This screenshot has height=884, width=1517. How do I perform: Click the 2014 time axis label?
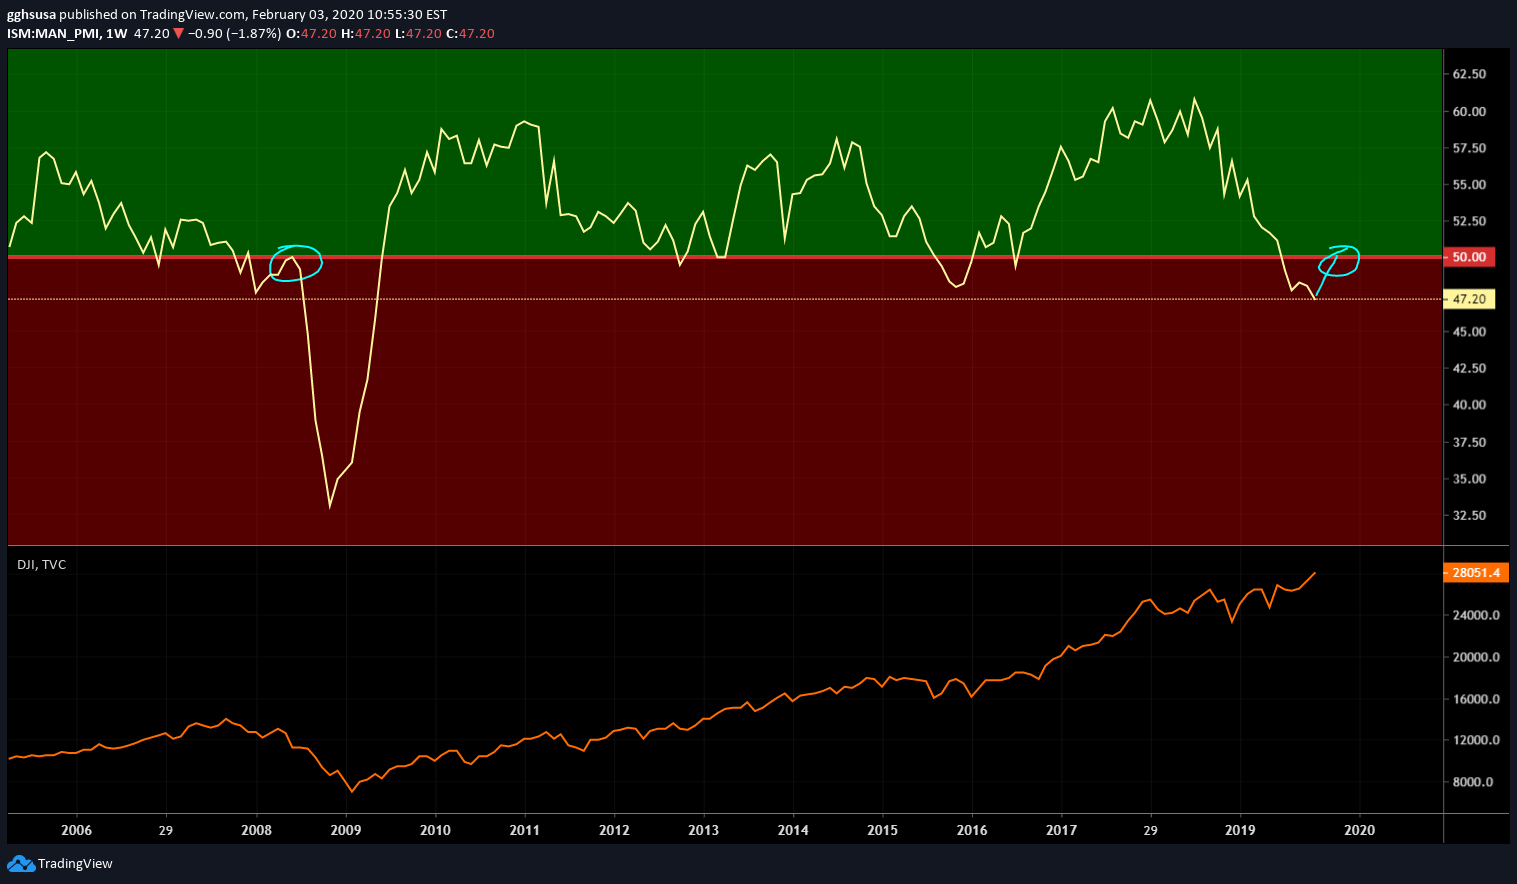click(x=793, y=830)
